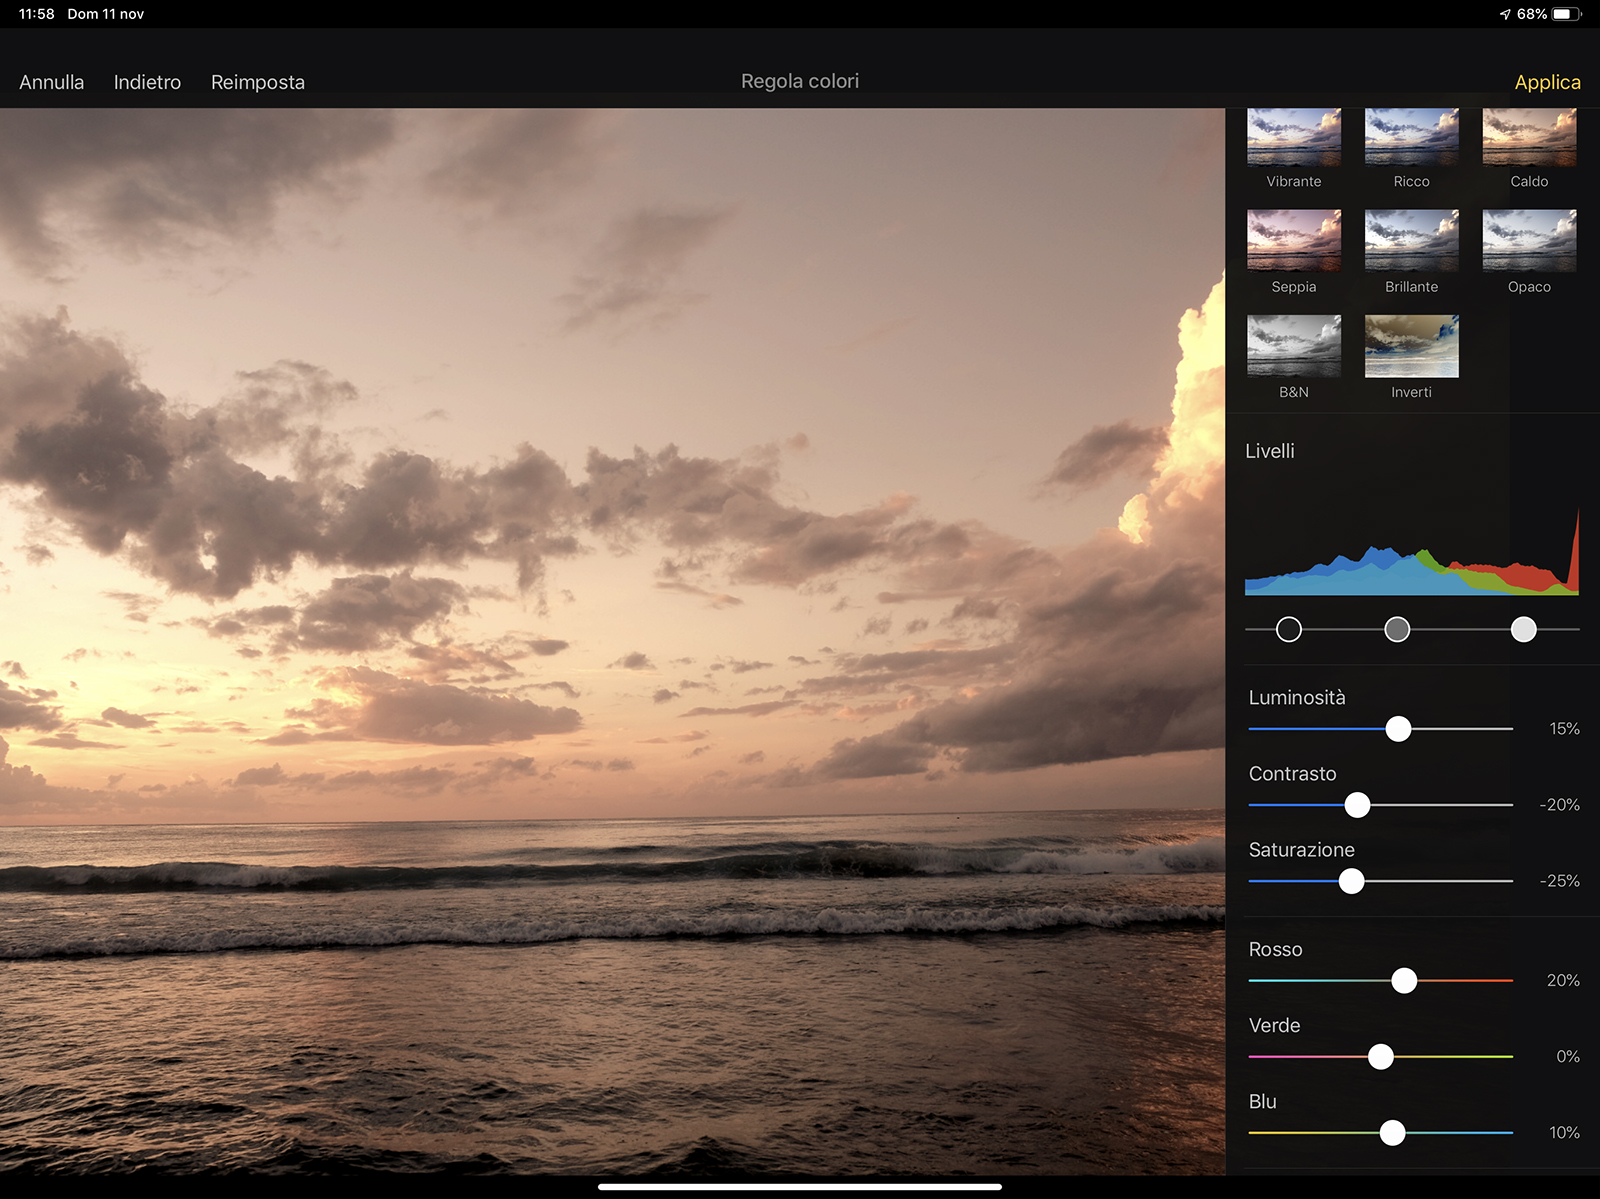Click the Rosso 20% value
Viewport: 1600px width, 1199px height.
[1563, 981]
